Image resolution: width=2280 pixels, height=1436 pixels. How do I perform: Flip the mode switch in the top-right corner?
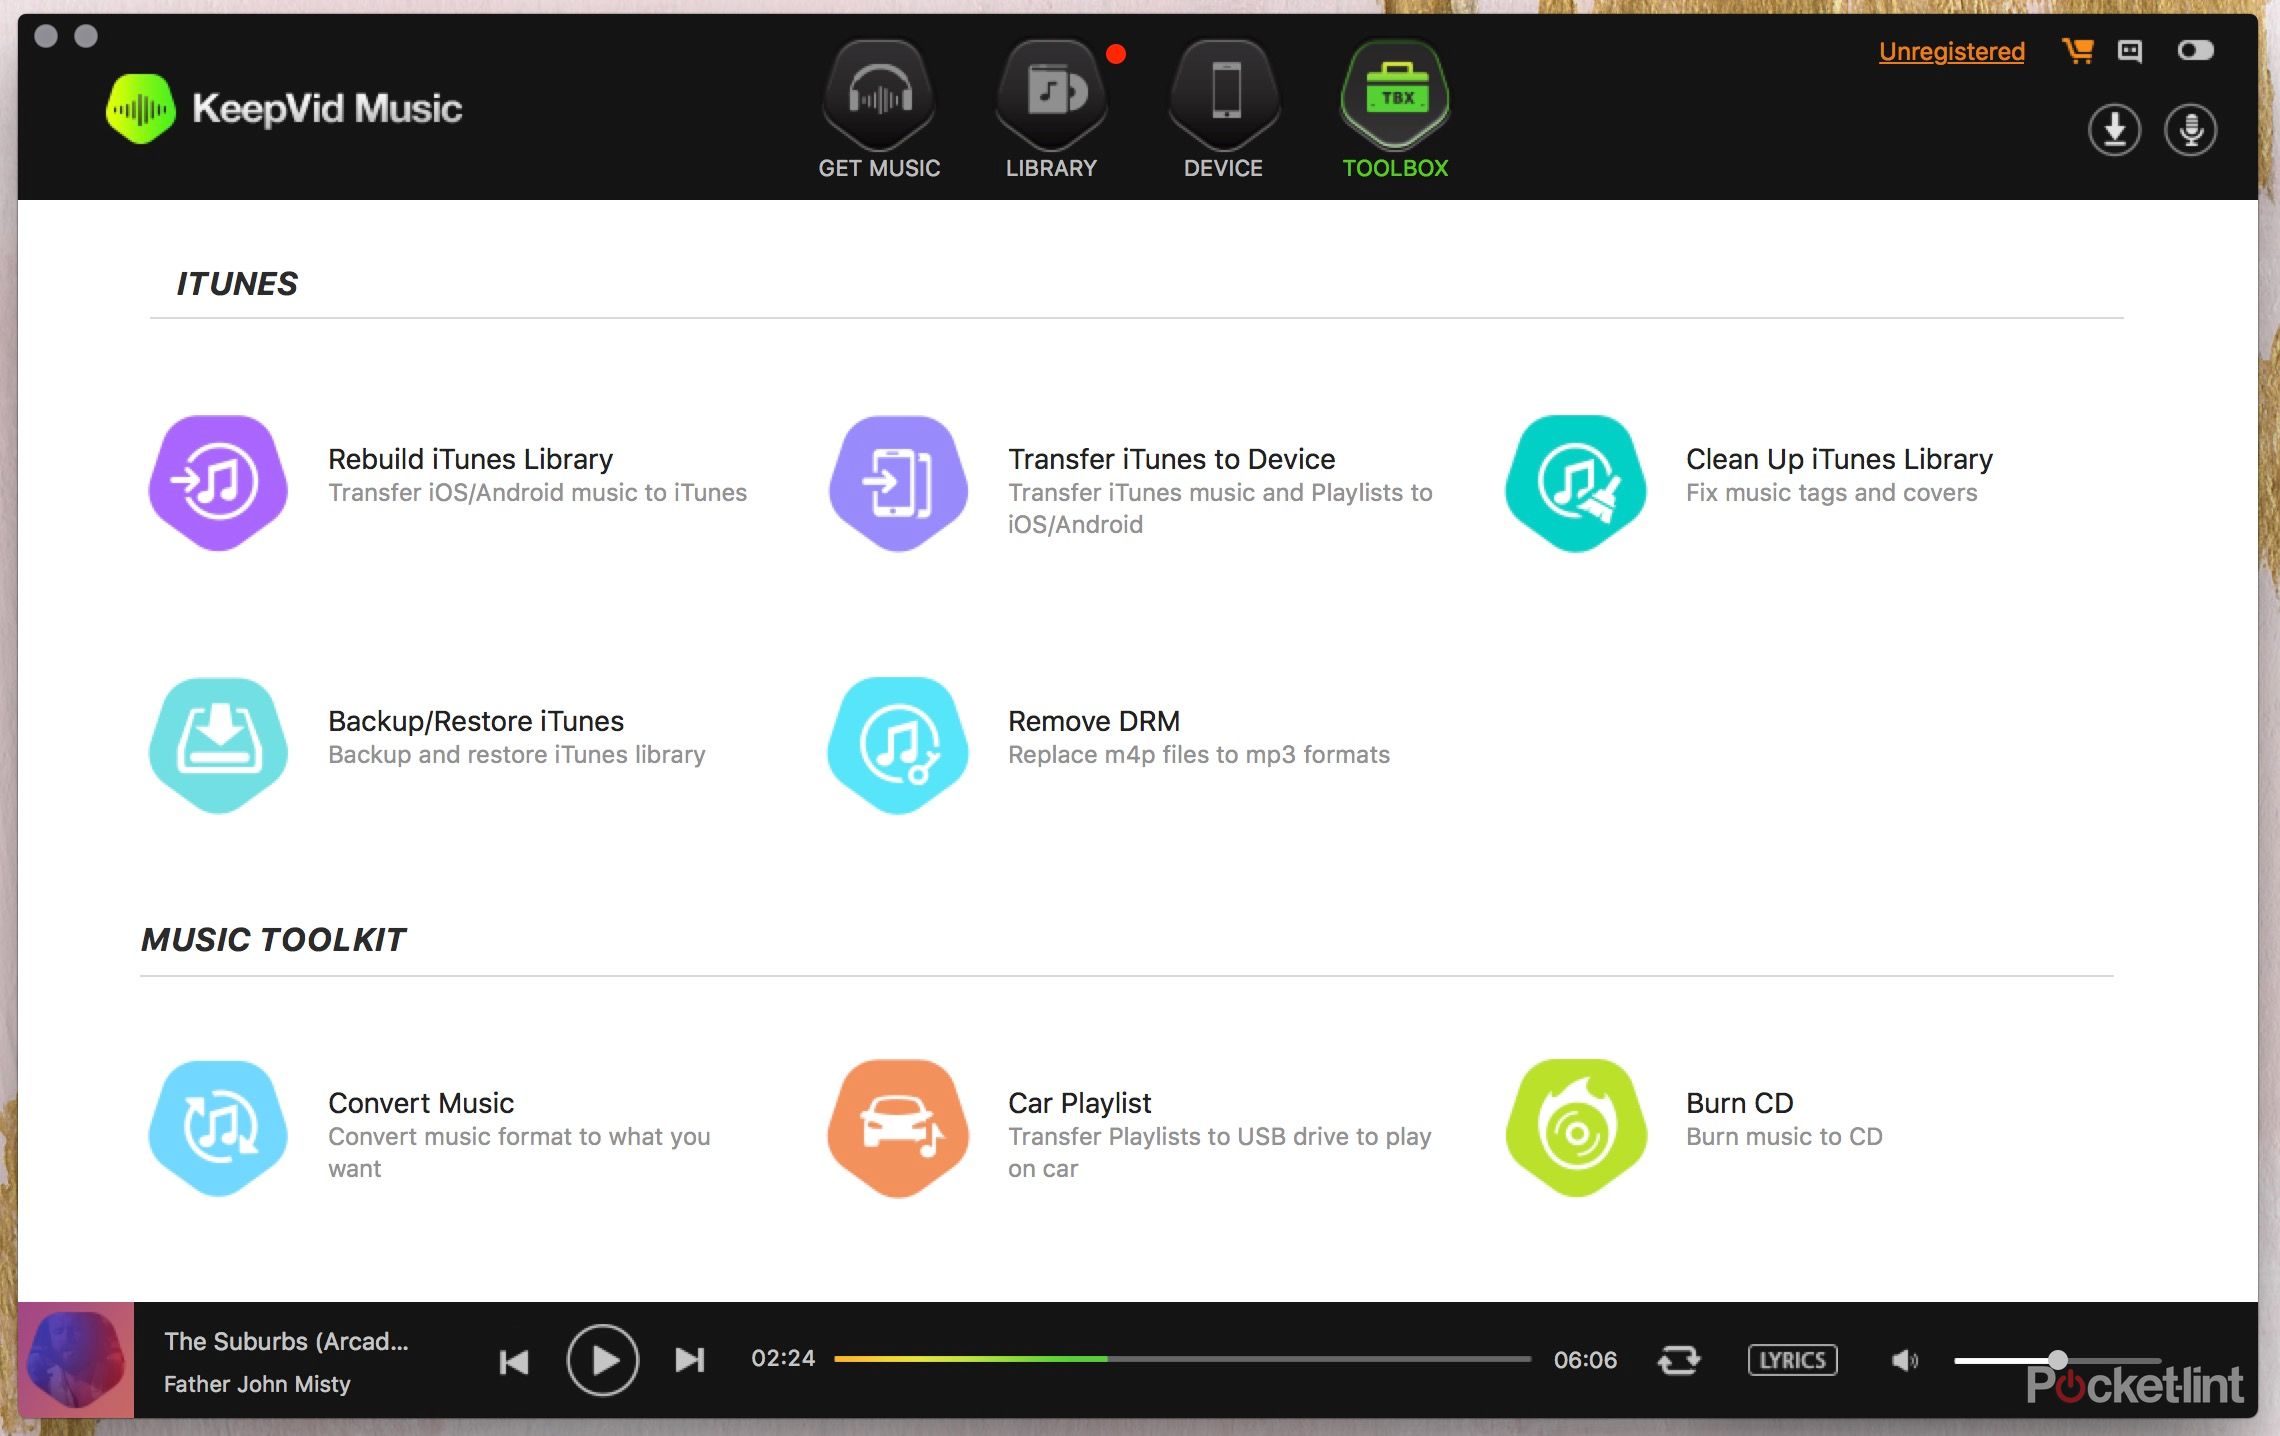click(x=2196, y=51)
